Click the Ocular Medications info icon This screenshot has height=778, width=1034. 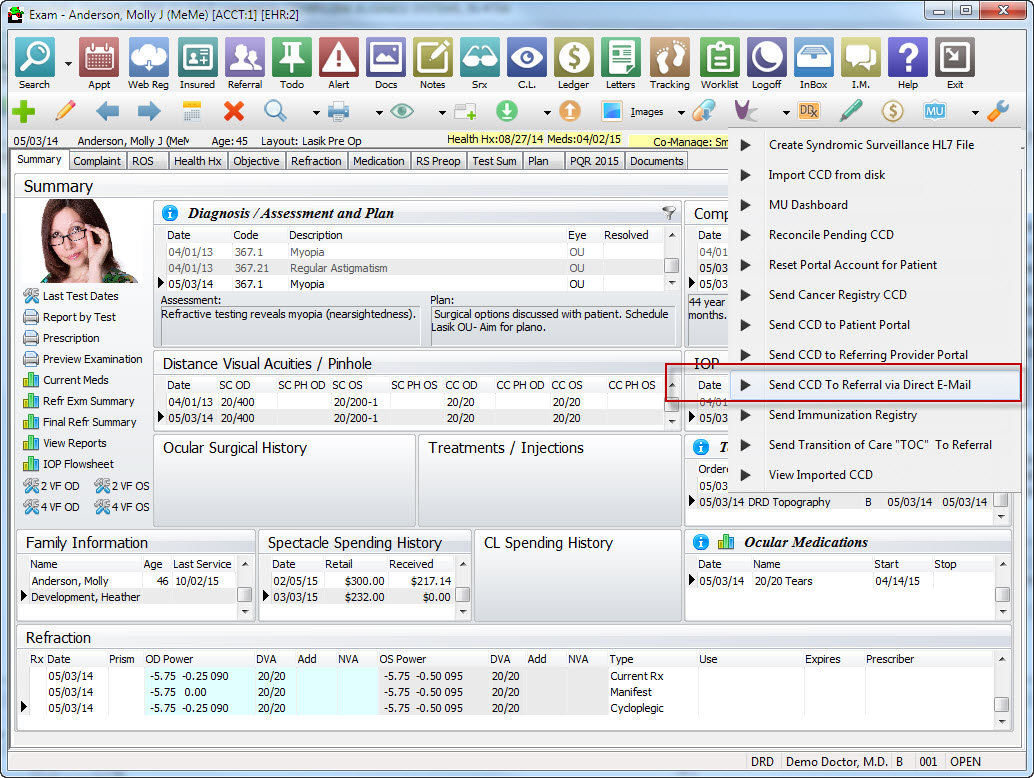click(700, 542)
